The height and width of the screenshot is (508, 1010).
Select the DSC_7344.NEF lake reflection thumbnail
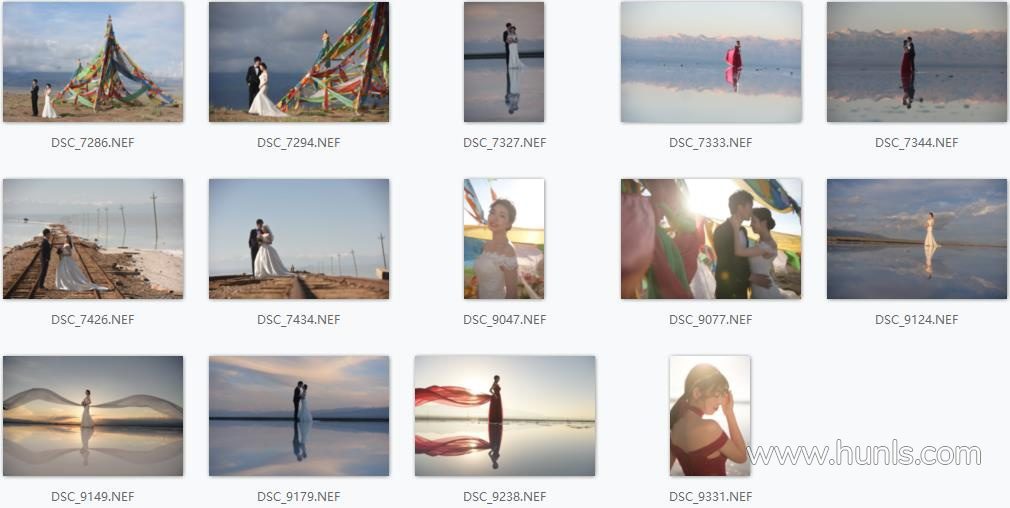coord(917,62)
